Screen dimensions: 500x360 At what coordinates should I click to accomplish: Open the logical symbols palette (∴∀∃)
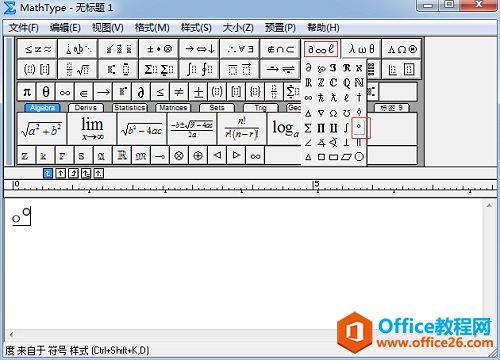pyautogui.click(x=240, y=49)
